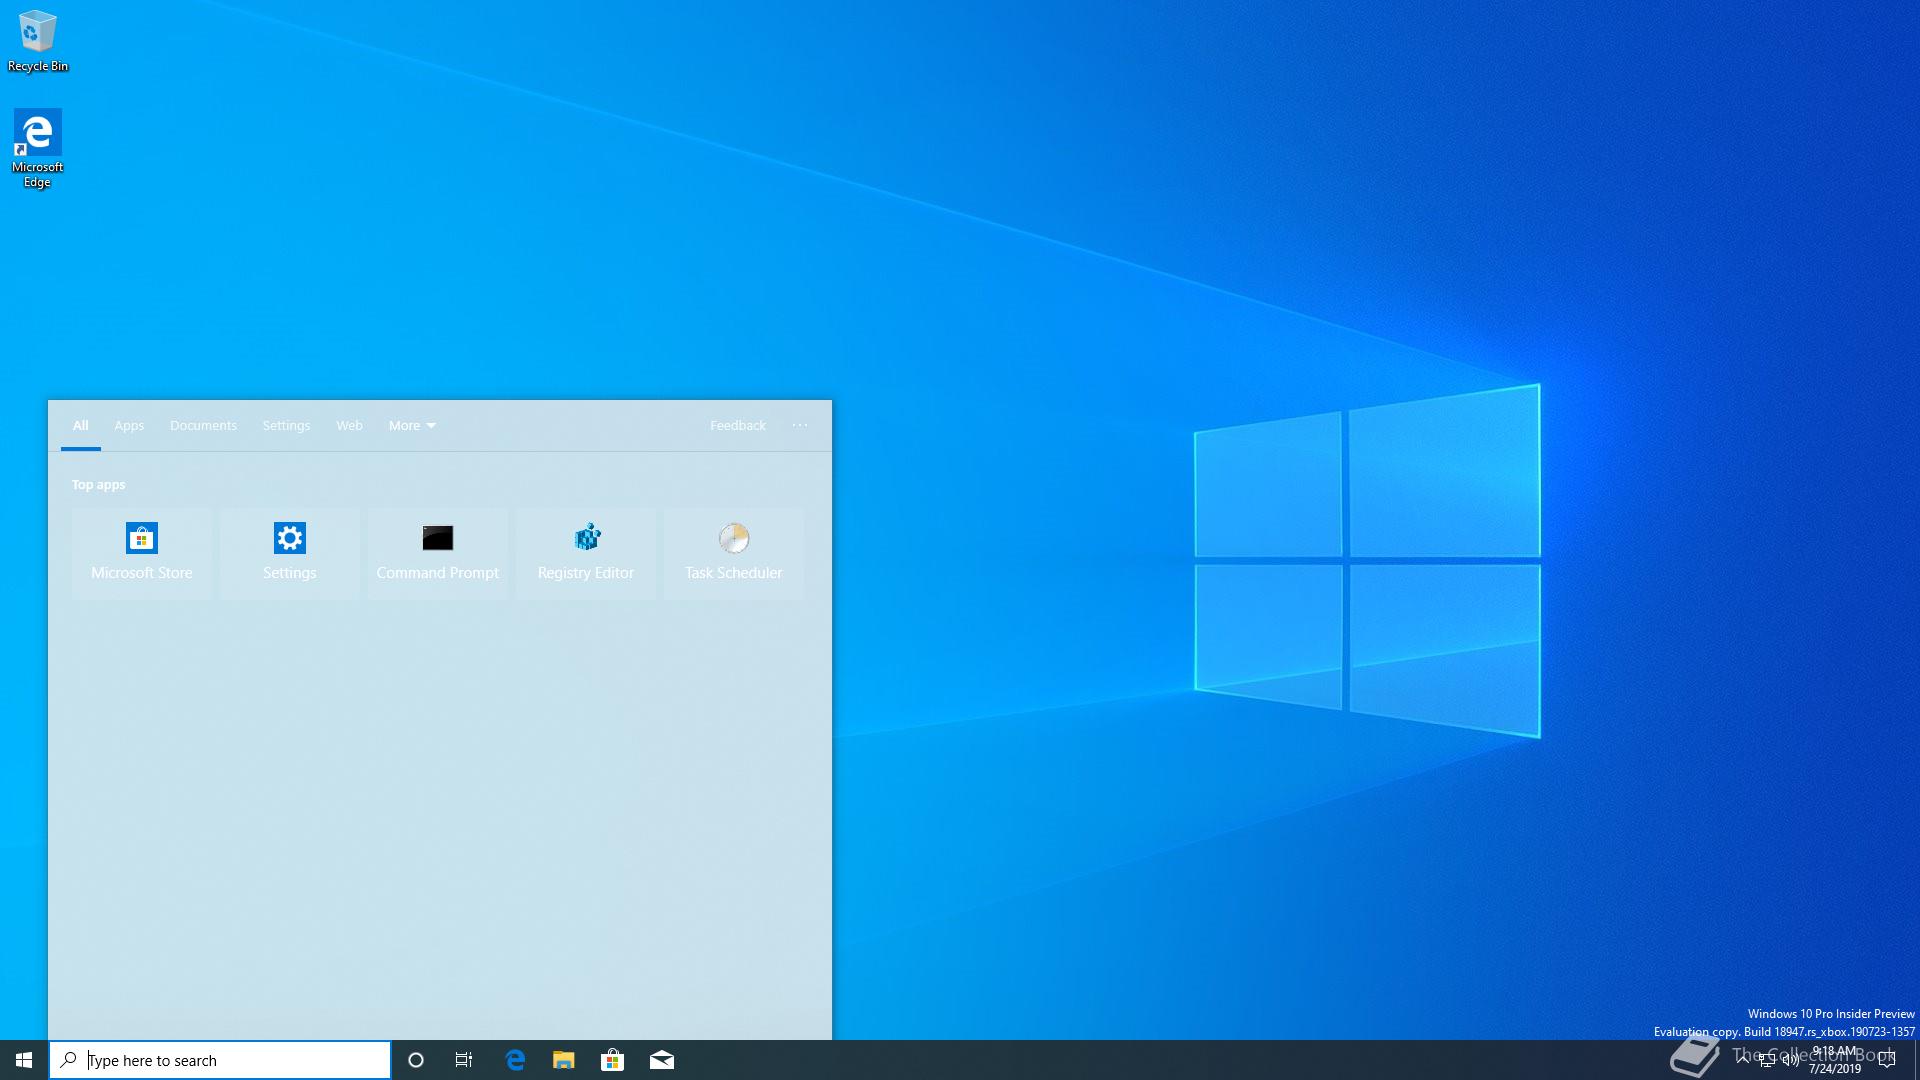Click the Show desktop sliver button

[1916, 1060]
